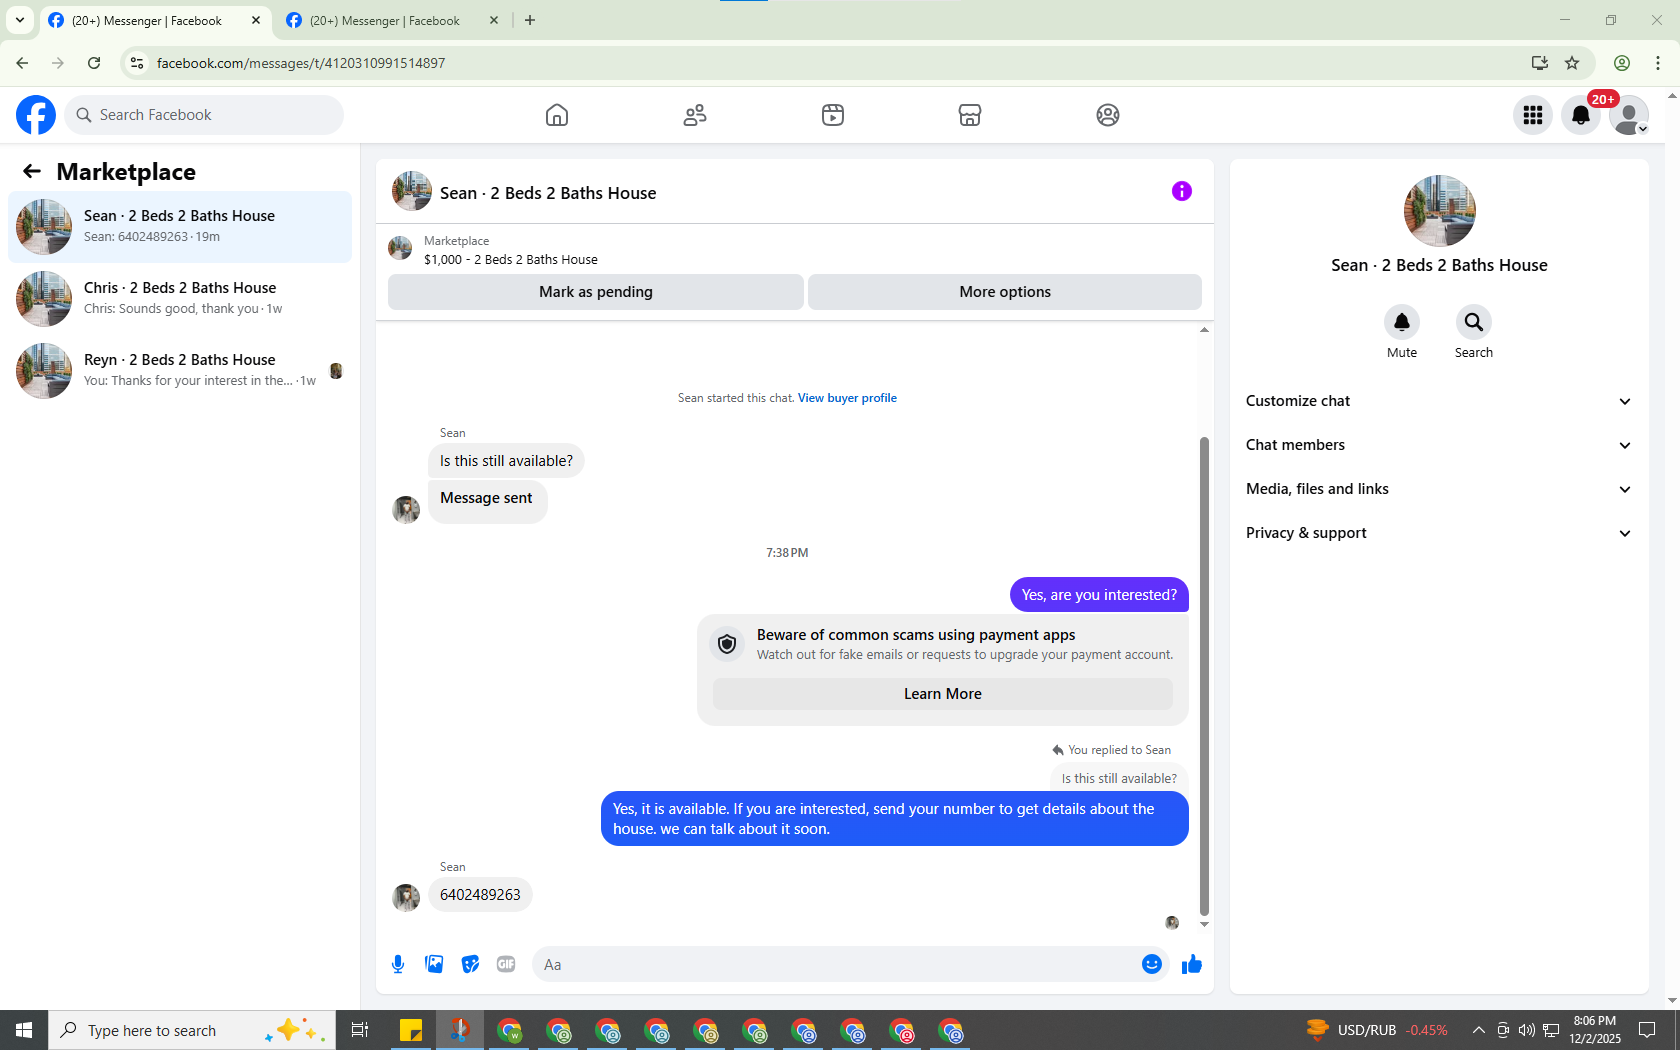Send a voice clip microphone icon
1680x1050 pixels.
pos(398,964)
